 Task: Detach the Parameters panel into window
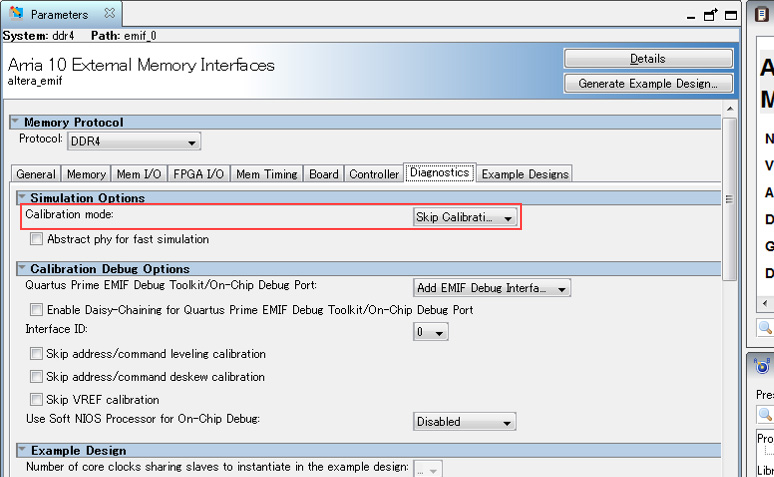(x=711, y=15)
